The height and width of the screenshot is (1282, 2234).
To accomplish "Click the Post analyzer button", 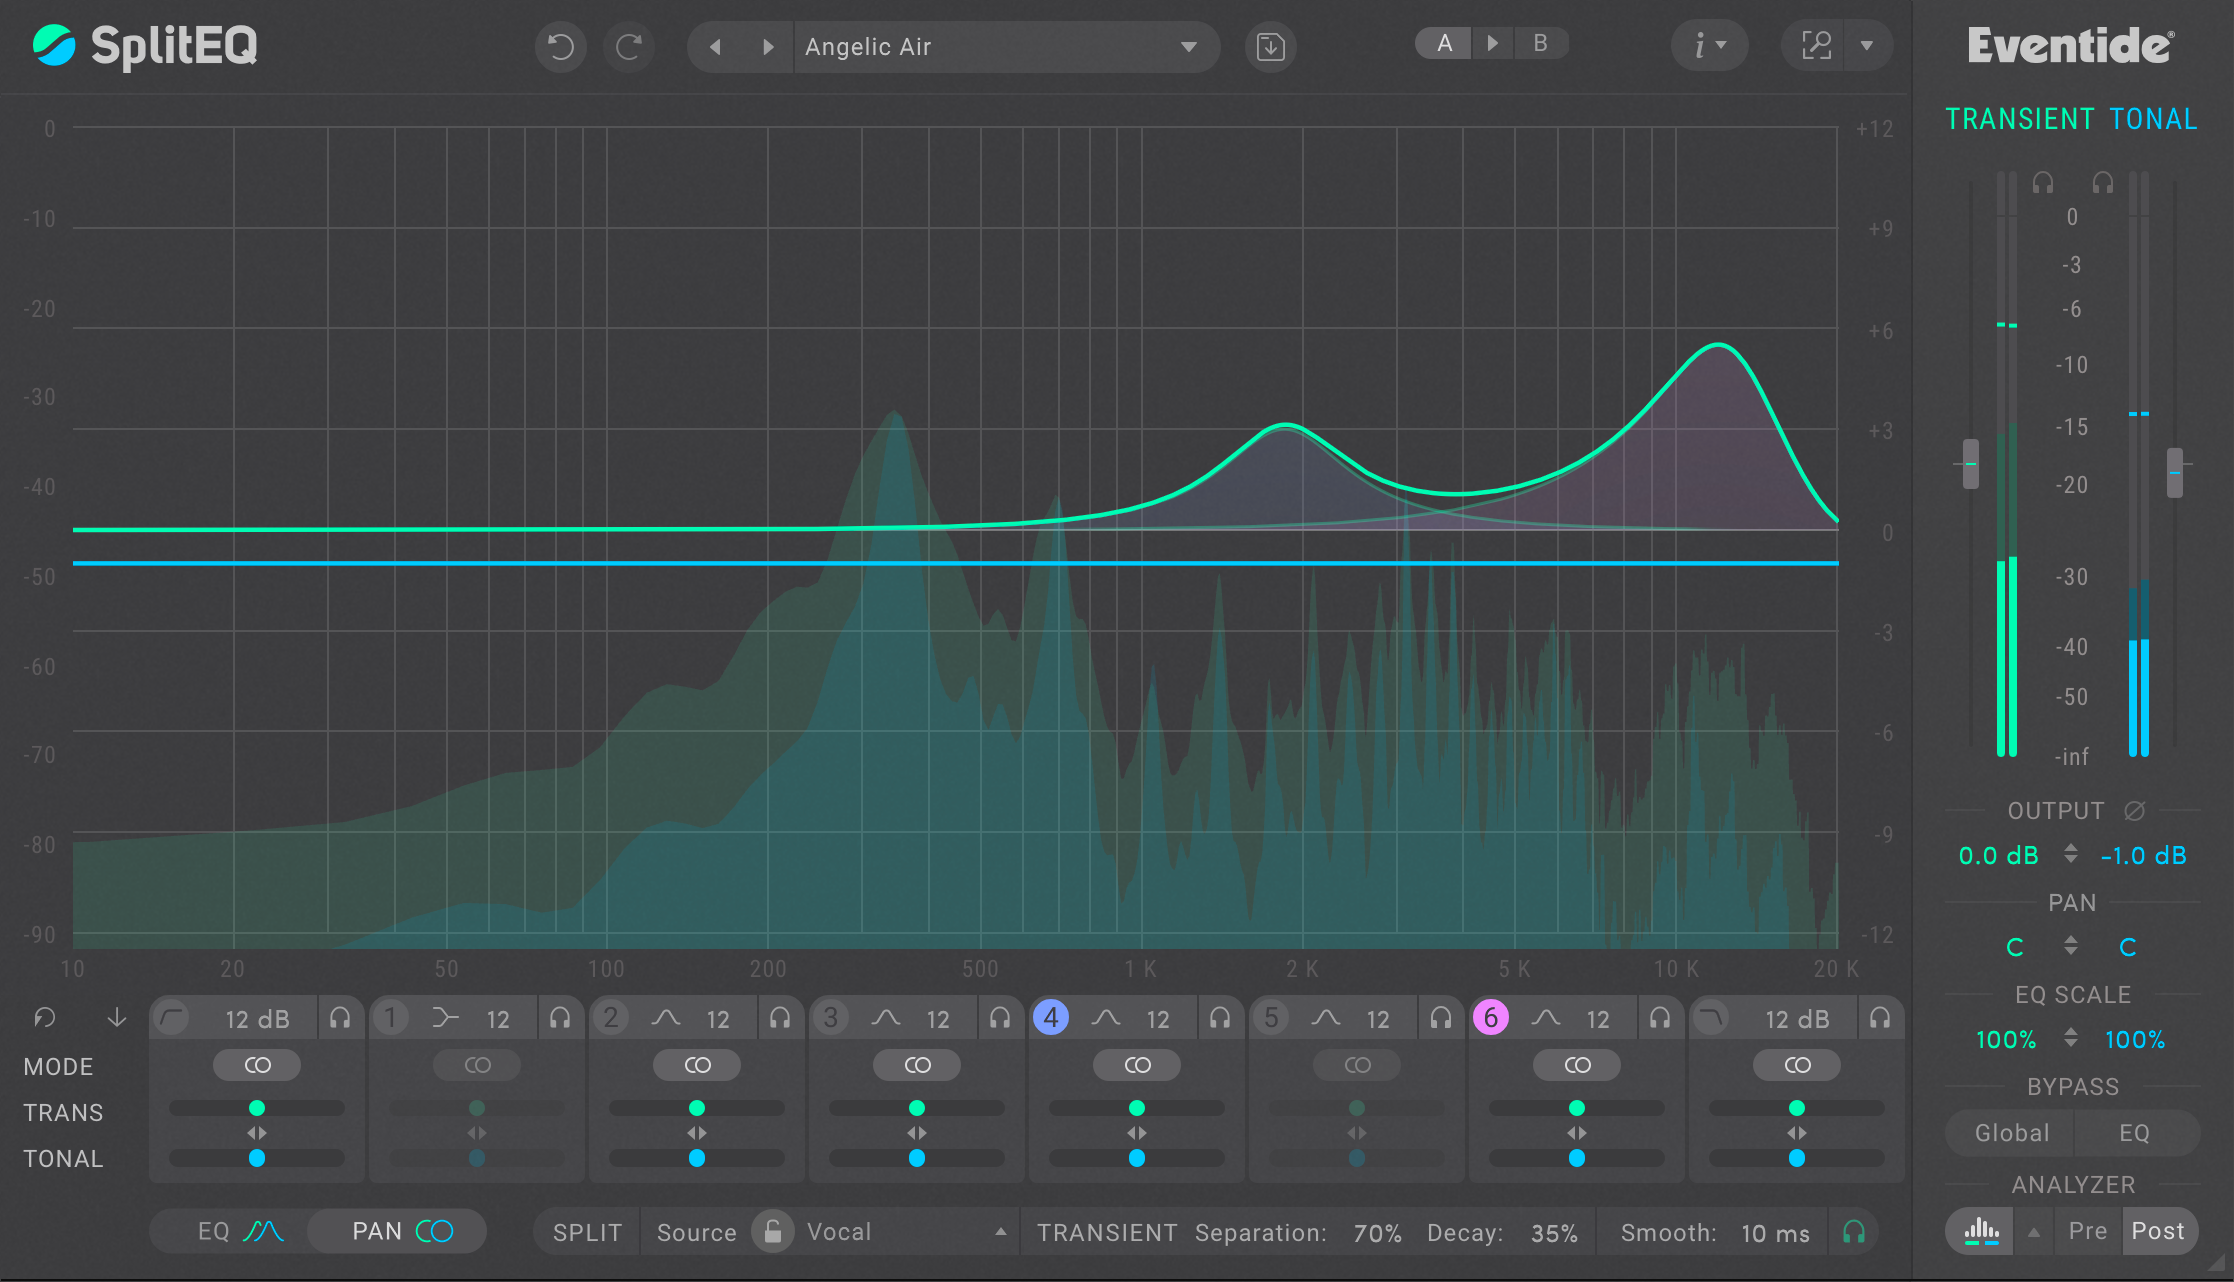I will [x=2160, y=1230].
